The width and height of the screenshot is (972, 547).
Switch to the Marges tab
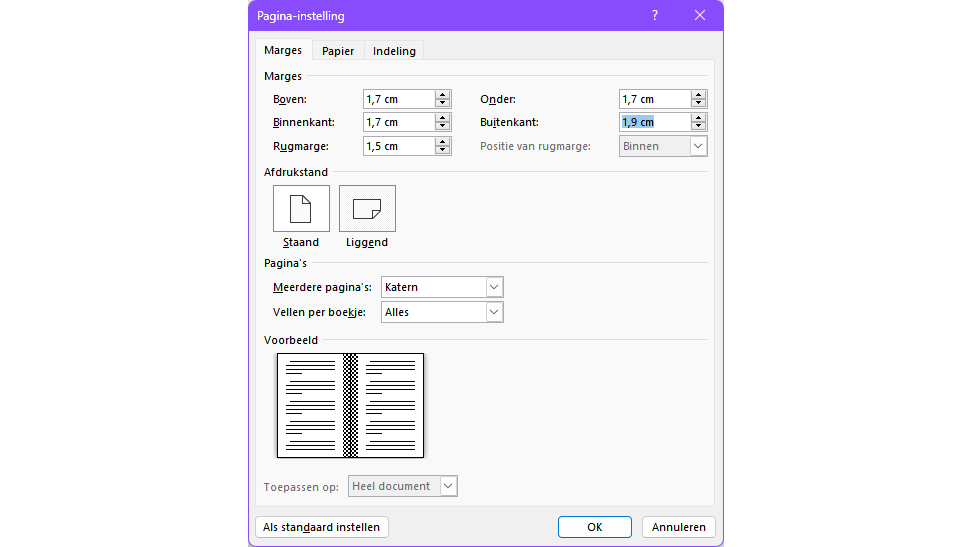(x=283, y=50)
